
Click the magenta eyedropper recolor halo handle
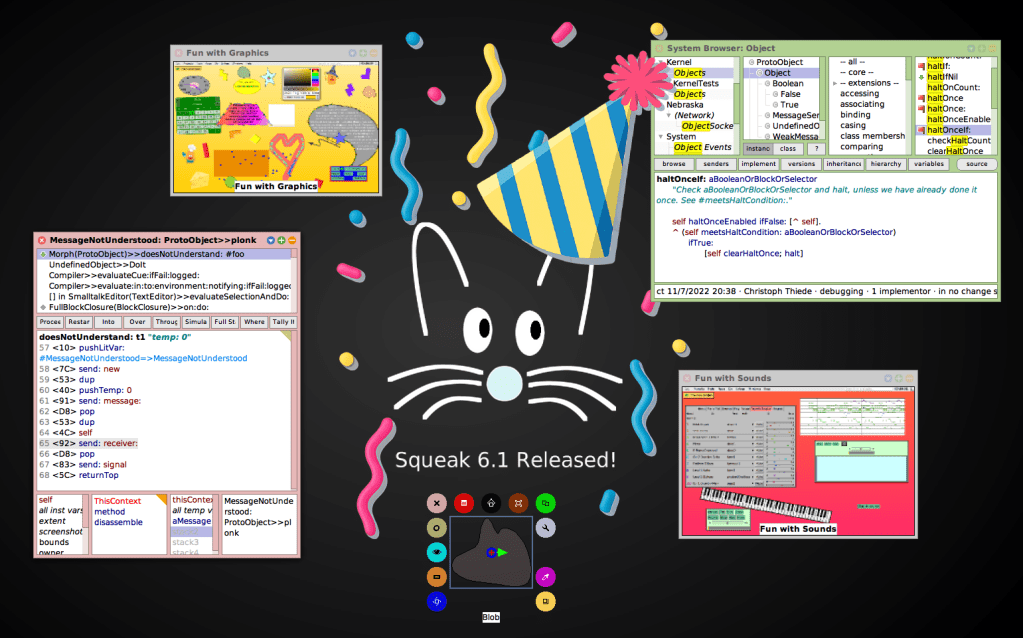click(545, 577)
